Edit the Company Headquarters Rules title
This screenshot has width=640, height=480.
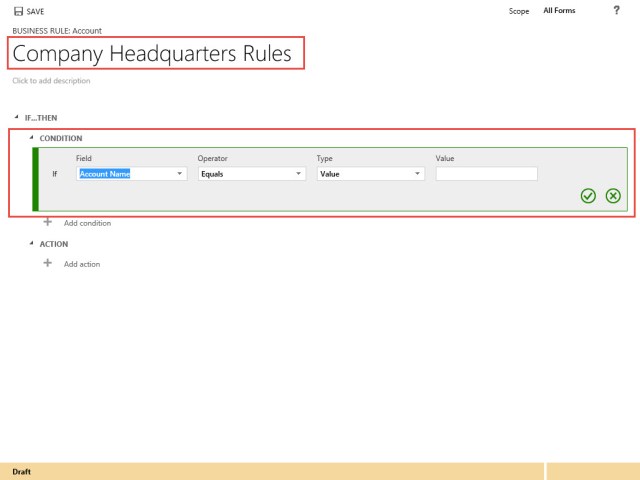(x=152, y=54)
